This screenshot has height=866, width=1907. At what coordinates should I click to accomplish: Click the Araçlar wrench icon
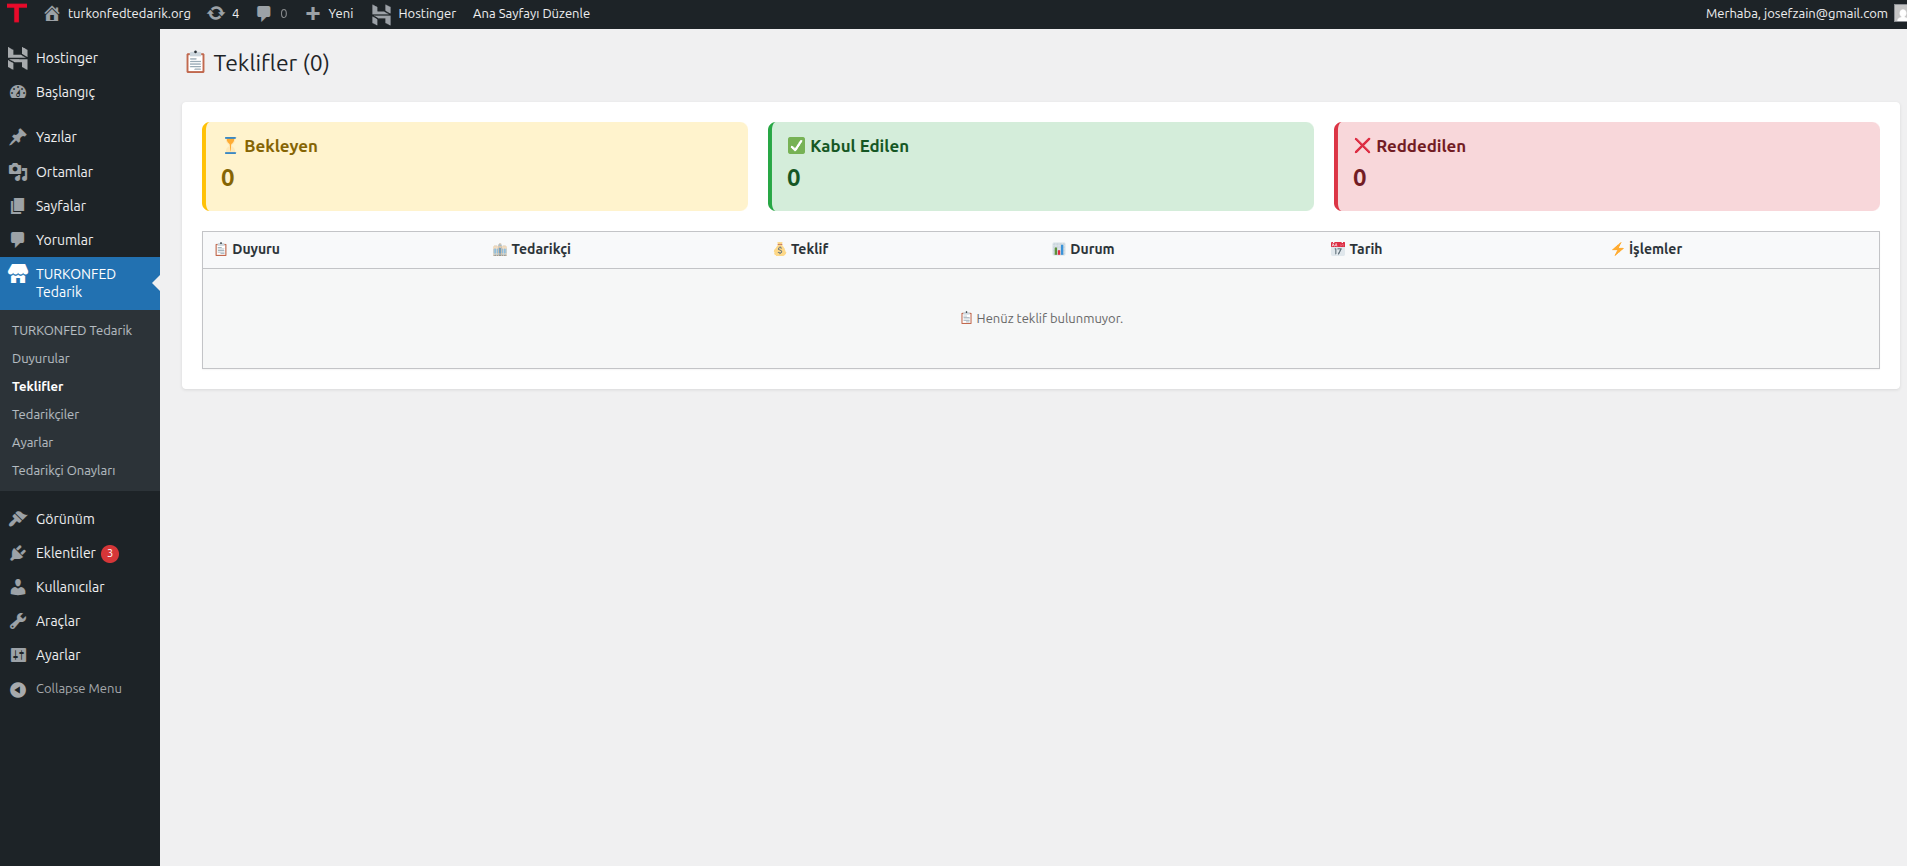pos(18,621)
